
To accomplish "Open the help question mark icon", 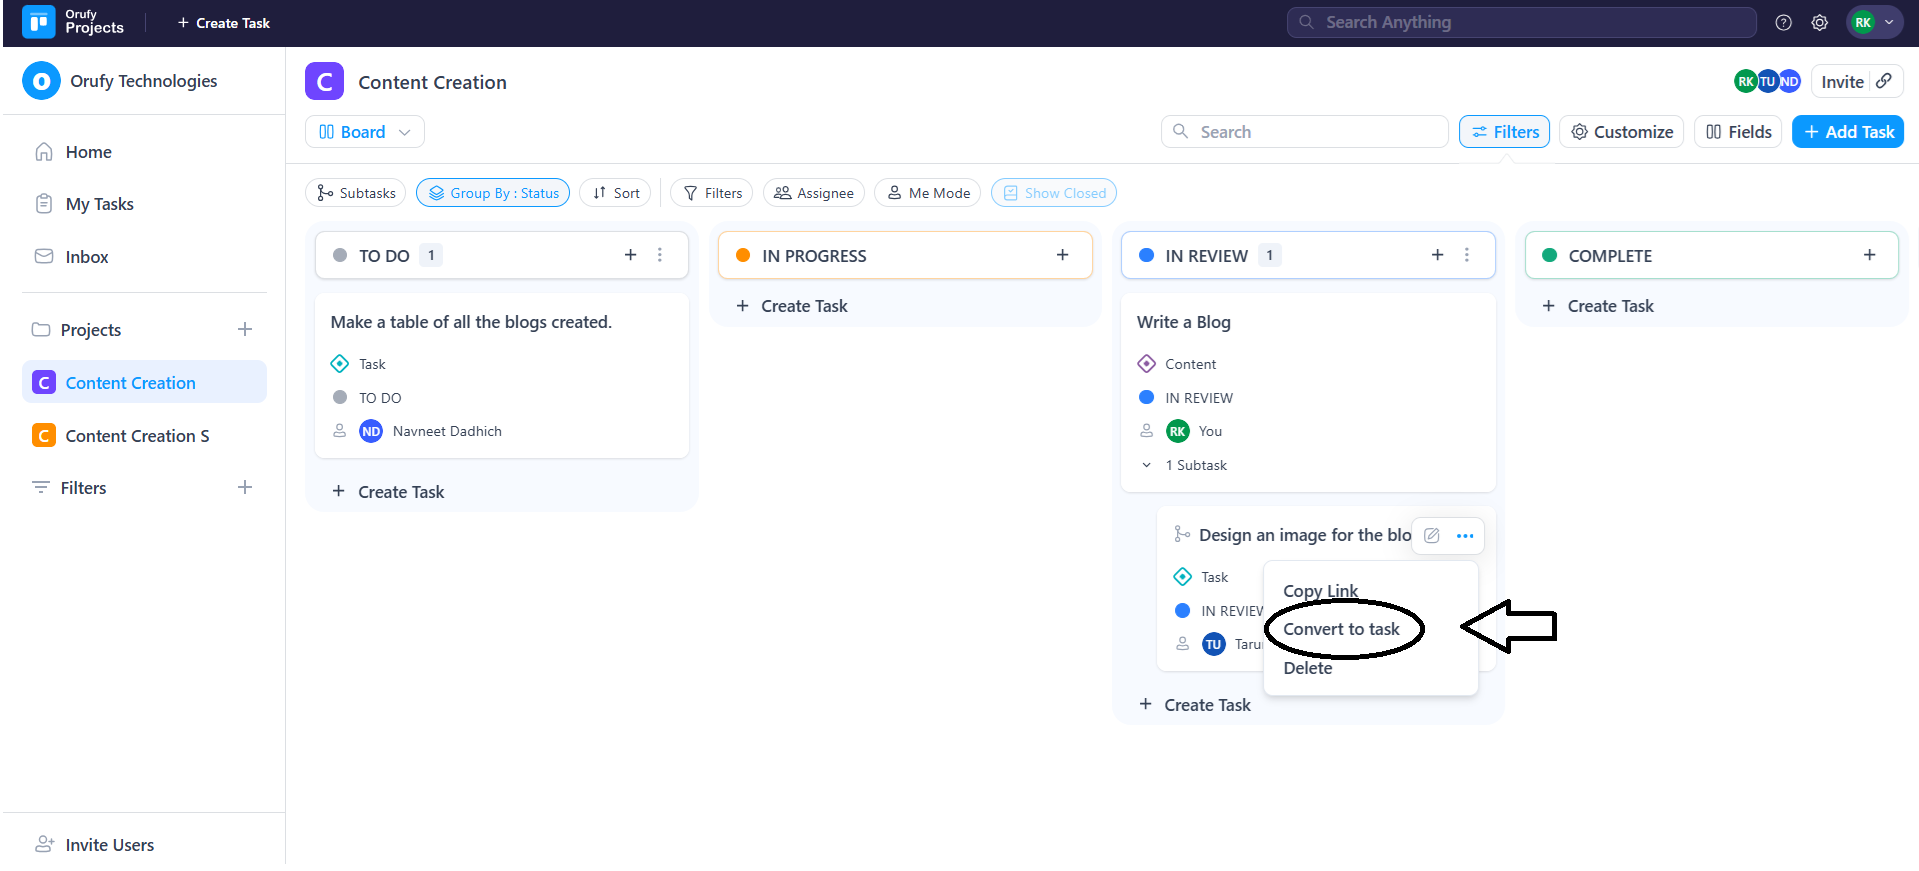I will pos(1783,22).
